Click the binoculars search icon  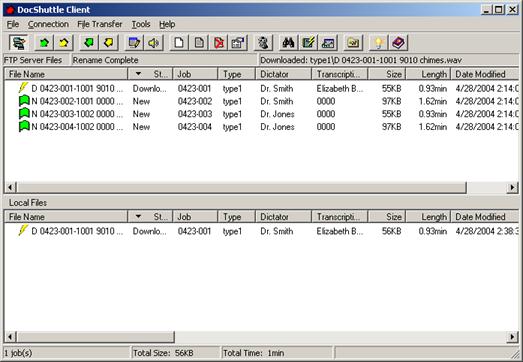[288, 43]
